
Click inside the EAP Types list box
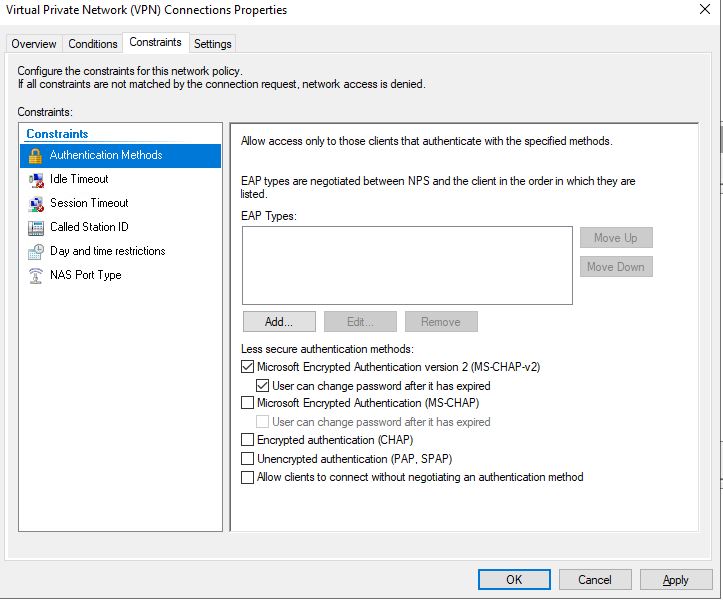(407, 265)
